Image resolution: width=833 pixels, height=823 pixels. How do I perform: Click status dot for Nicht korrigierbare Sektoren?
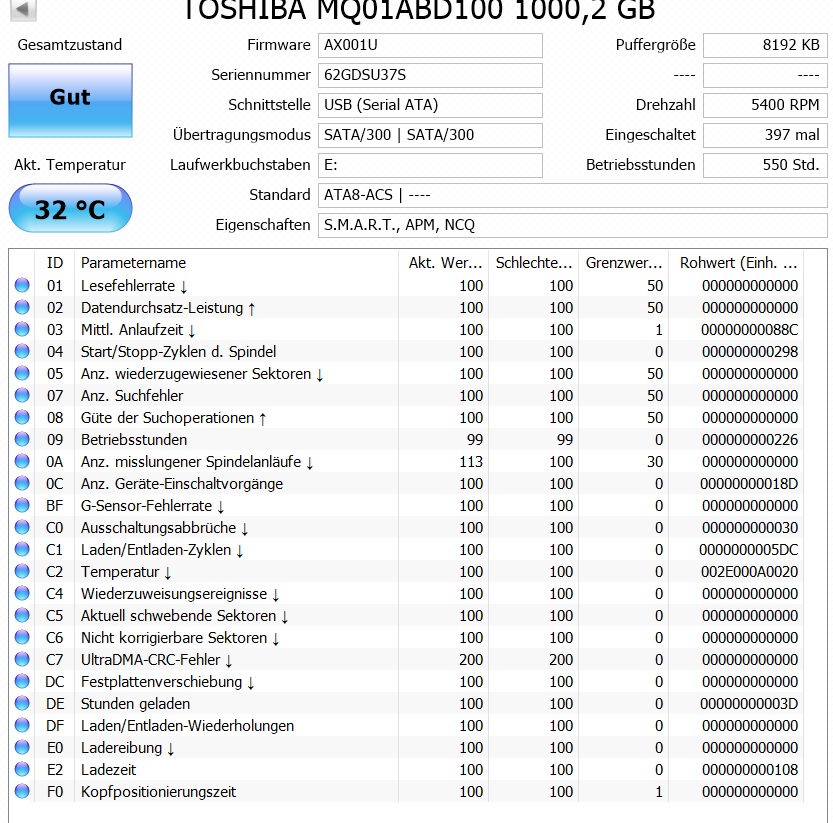22,637
